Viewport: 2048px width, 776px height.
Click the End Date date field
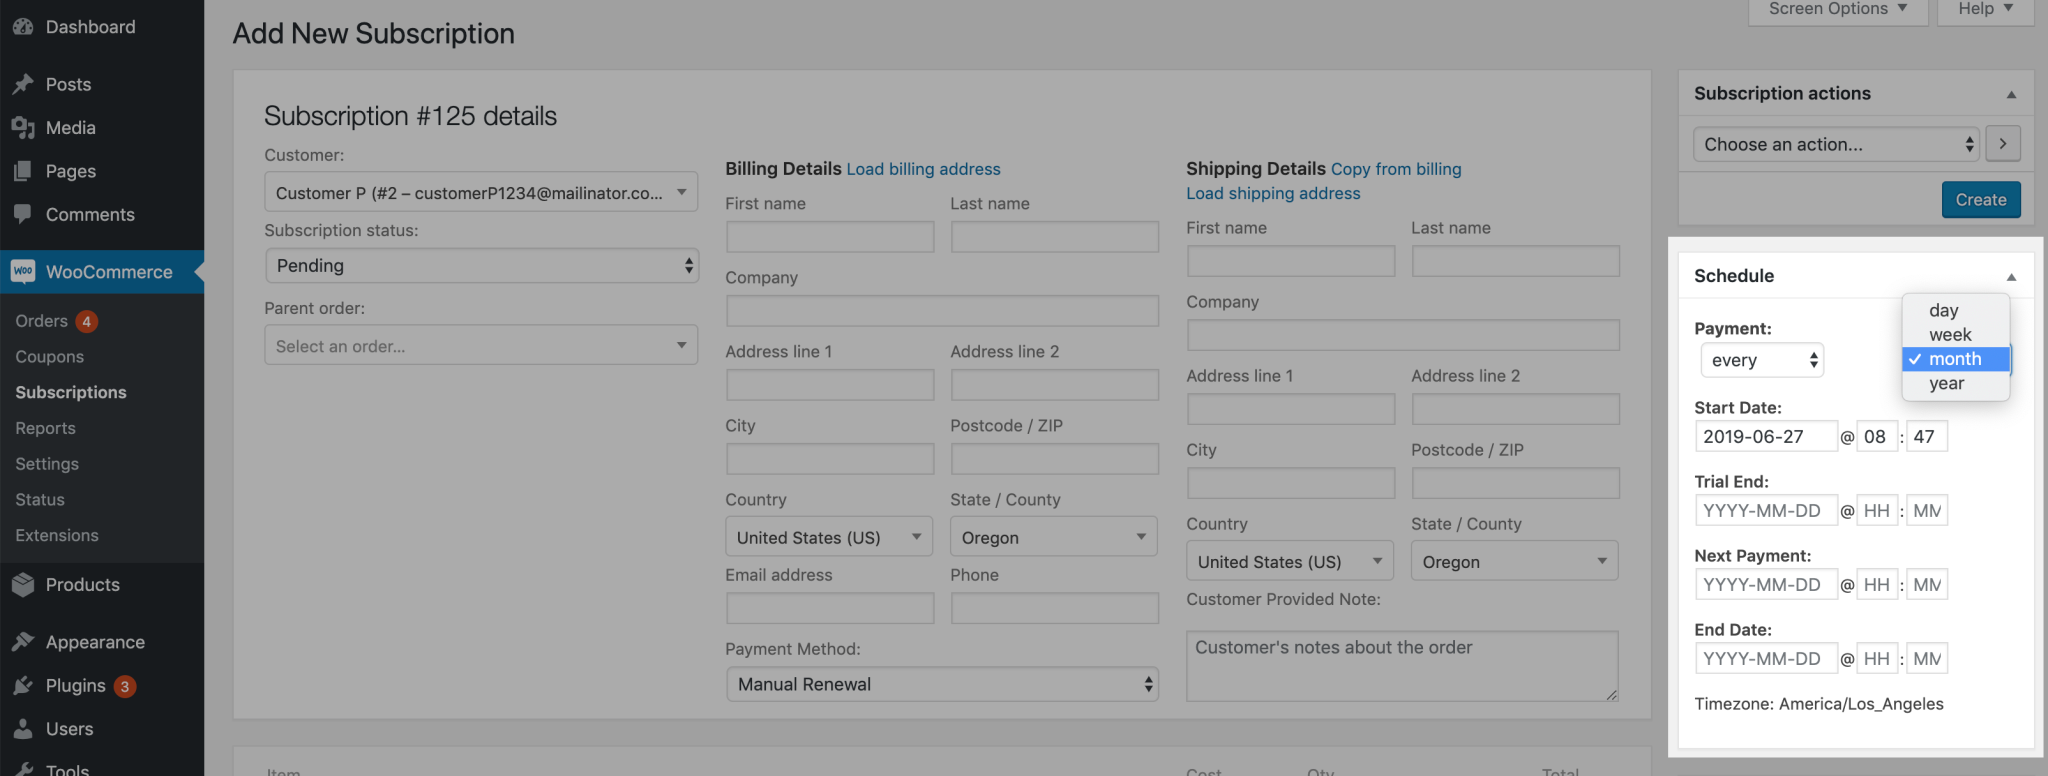click(x=1766, y=658)
